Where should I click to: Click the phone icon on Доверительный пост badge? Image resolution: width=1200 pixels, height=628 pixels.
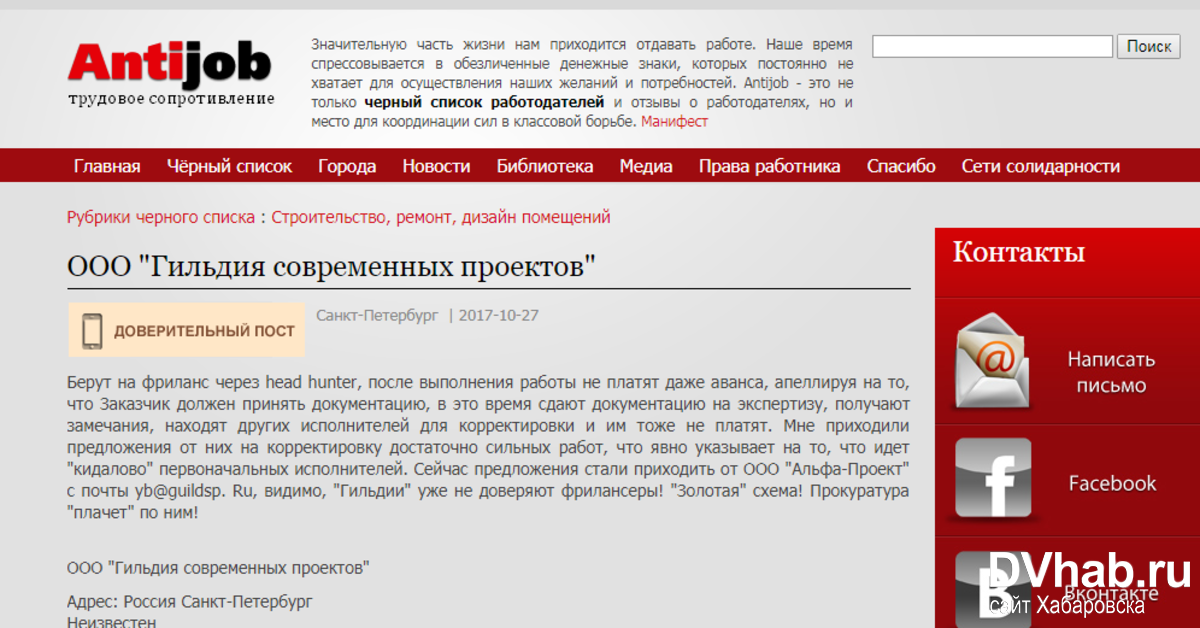pyautogui.click(x=93, y=330)
